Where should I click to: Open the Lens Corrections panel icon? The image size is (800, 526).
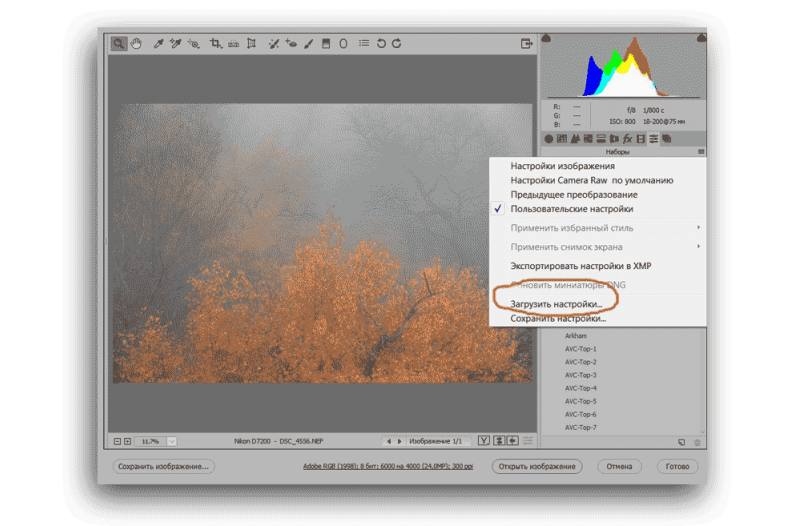point(614,139)
